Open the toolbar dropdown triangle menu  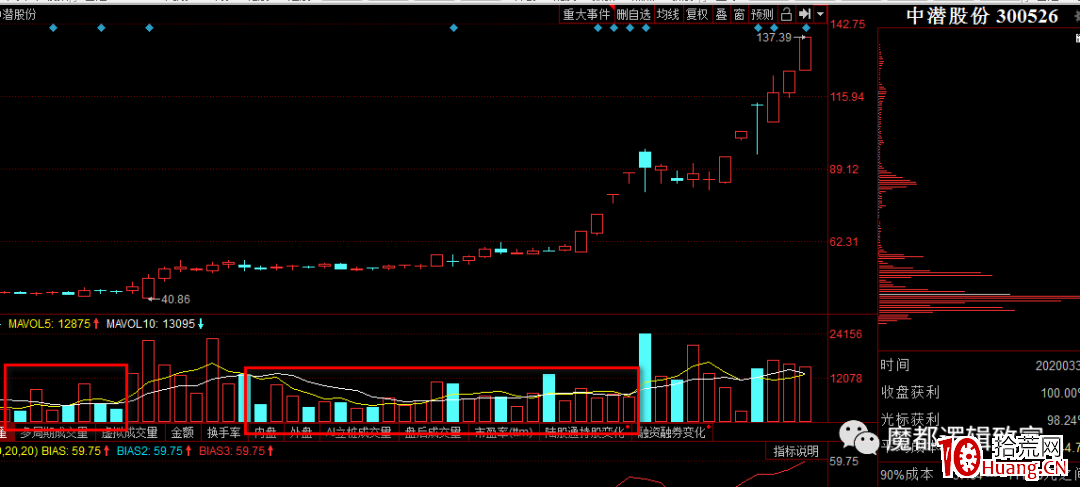[820, 14]
